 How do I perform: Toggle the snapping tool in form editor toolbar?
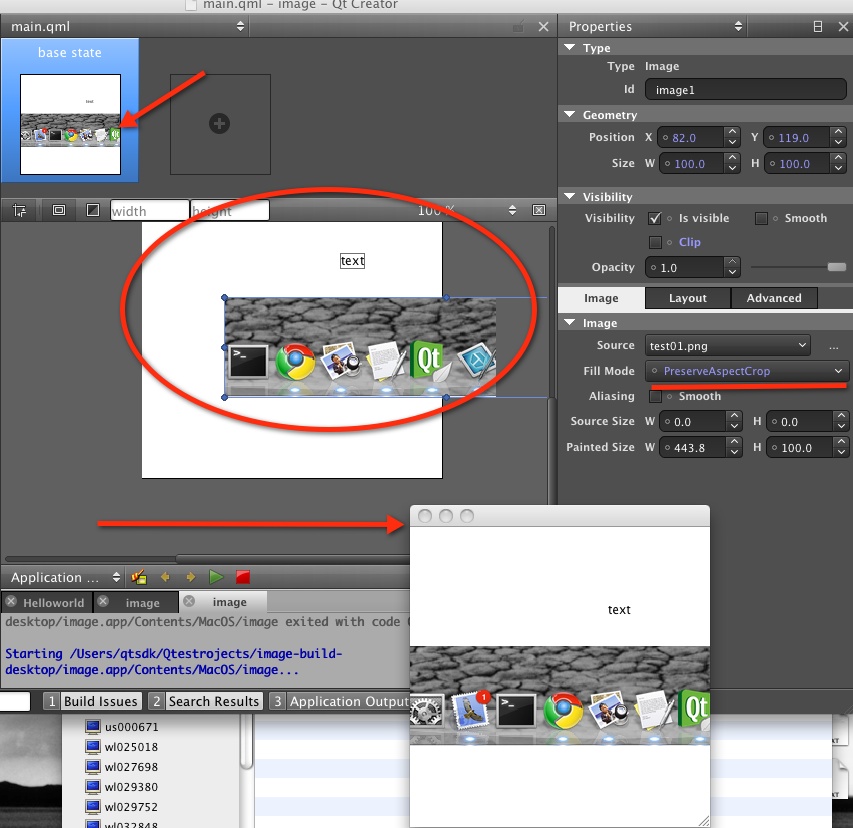pos(20,211)
